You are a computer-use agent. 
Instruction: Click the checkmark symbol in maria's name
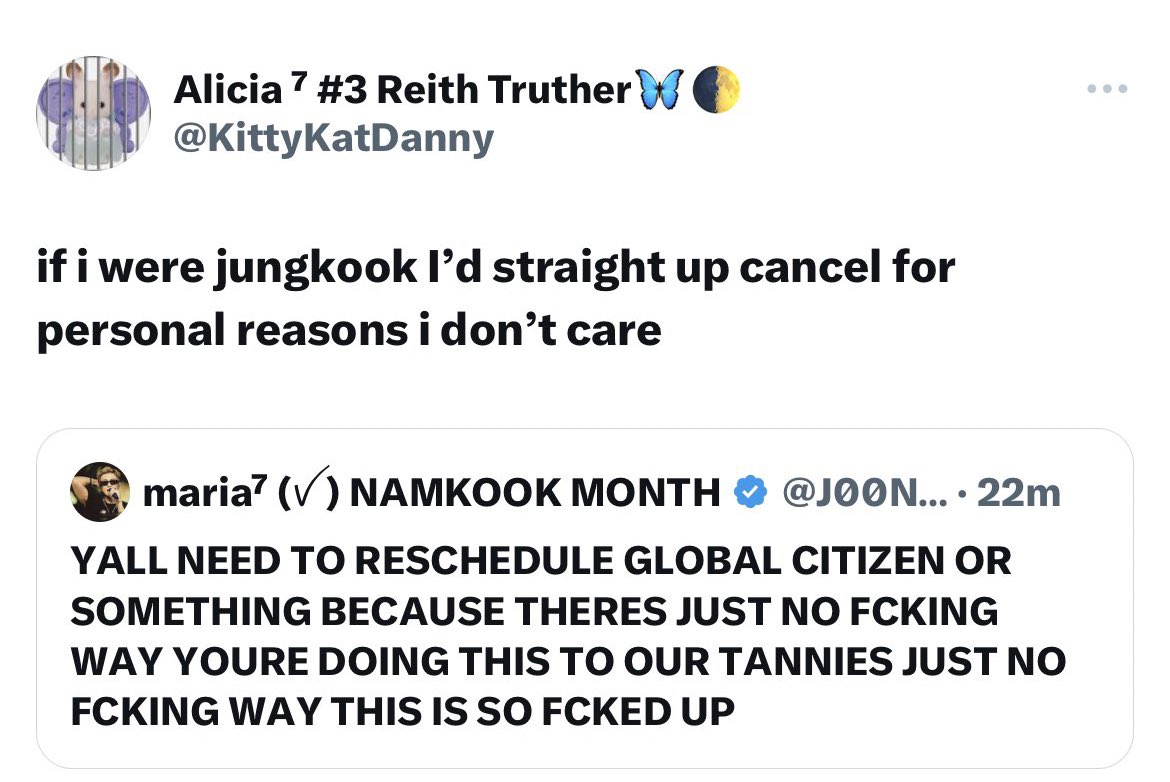pyautogui.click(x=313, y=492)
